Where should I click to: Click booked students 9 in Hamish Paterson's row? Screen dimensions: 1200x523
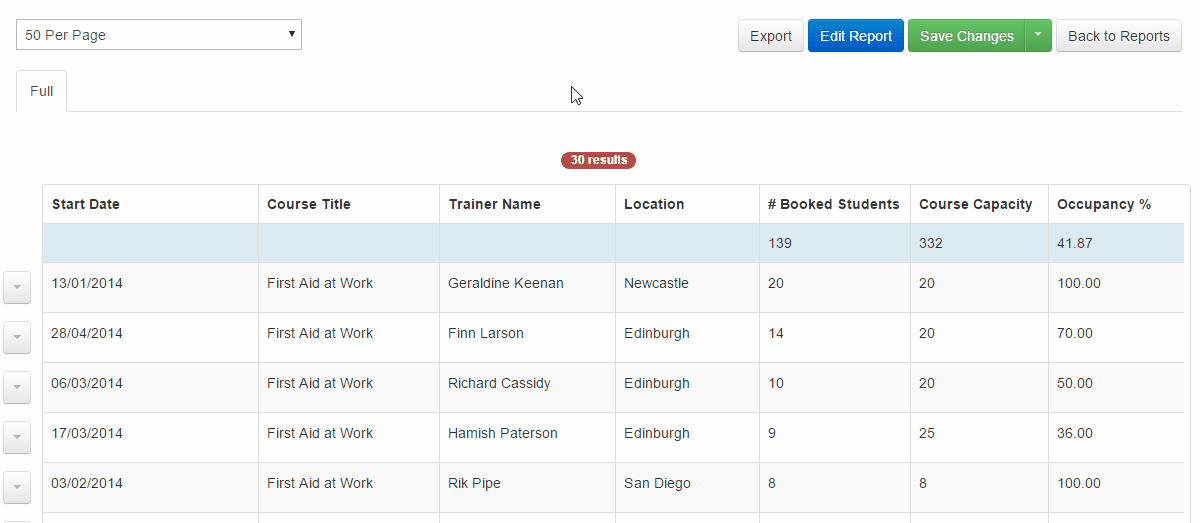click(772, 433)
